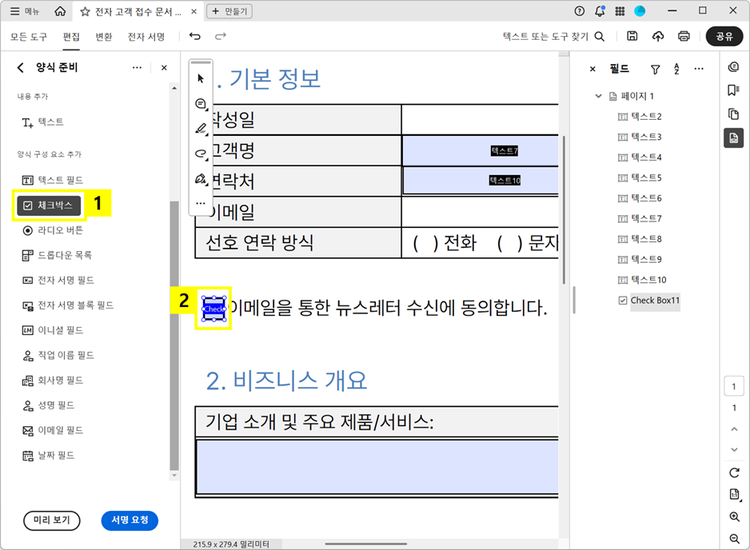
Task: Zoom in with the magnifier plus
Action: point(734,517)
